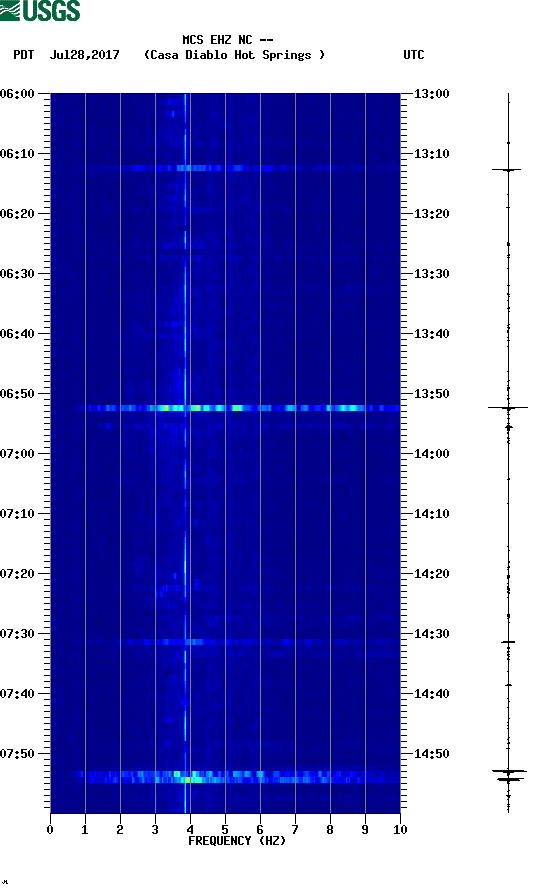The image size is (552, 893).
Task: Click the seismogram spike beside 13:12 UTC
Action: click(507, 170)
